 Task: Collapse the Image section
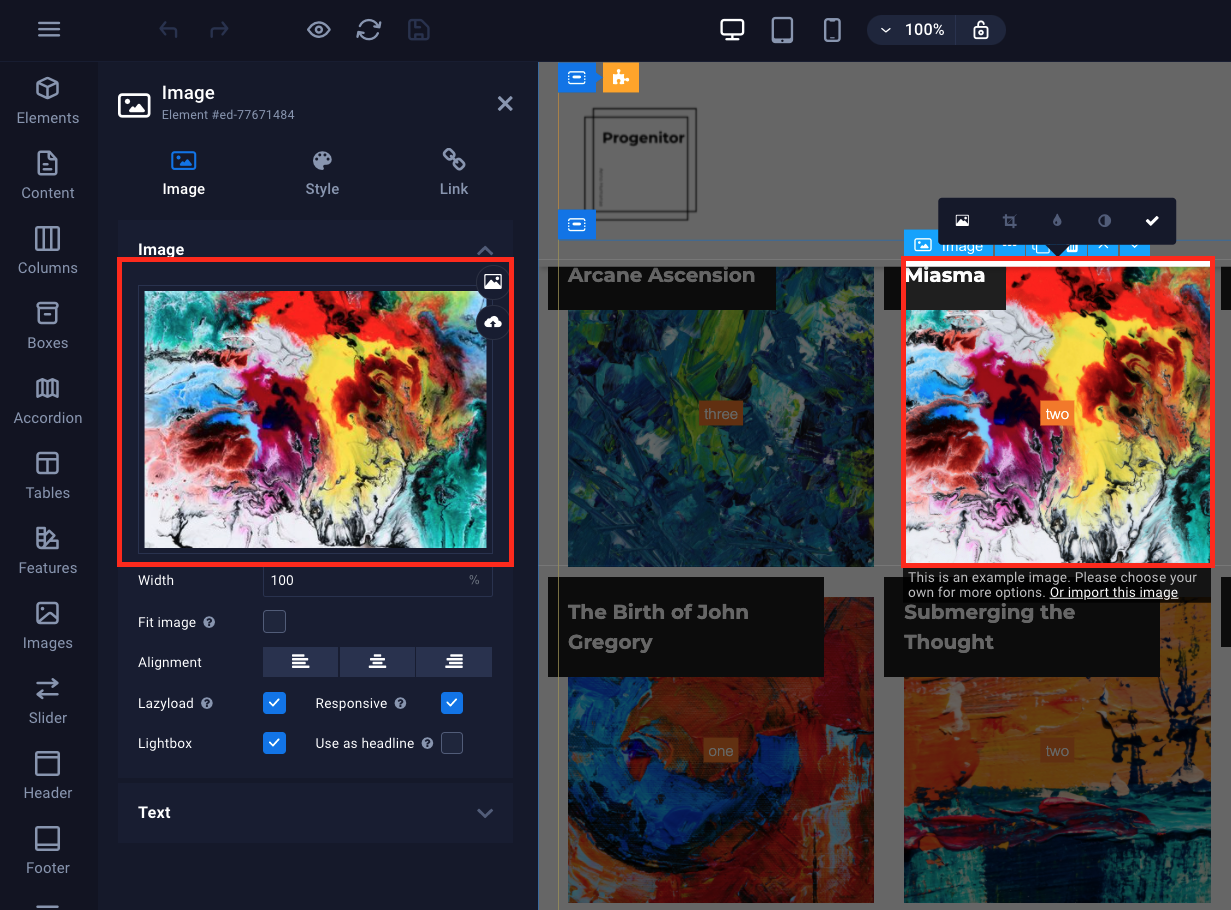pos(485,250)
